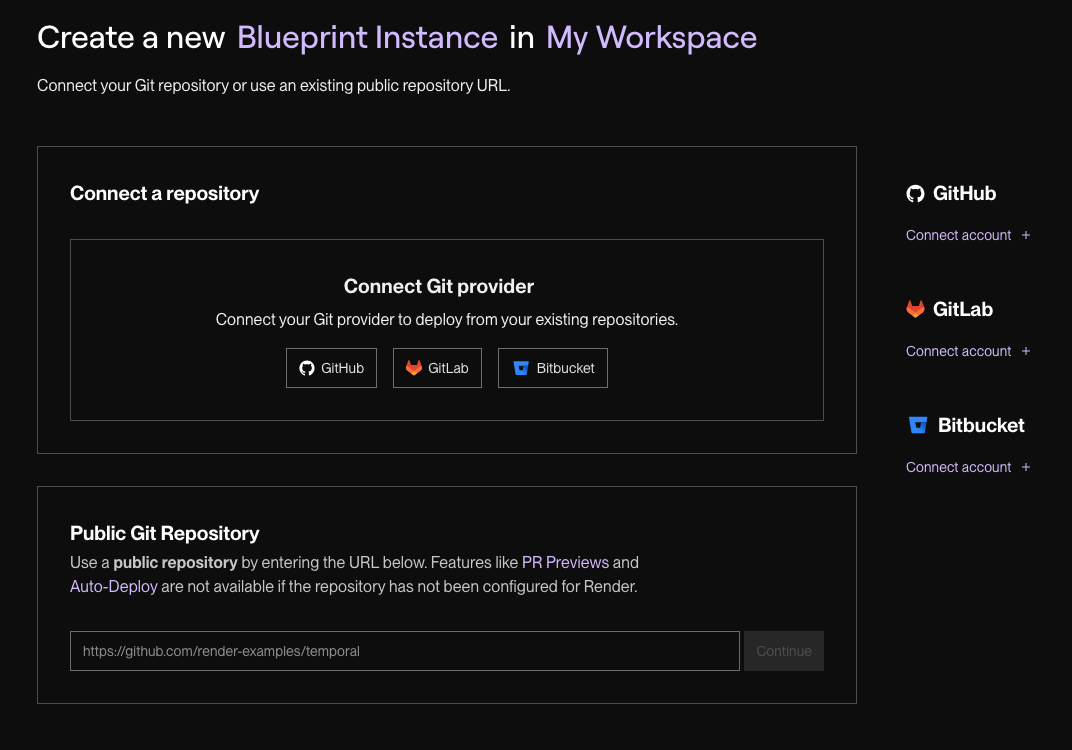Follow the Auto-Deploy link
This screenshot has width=1072, height=750.
114,586
